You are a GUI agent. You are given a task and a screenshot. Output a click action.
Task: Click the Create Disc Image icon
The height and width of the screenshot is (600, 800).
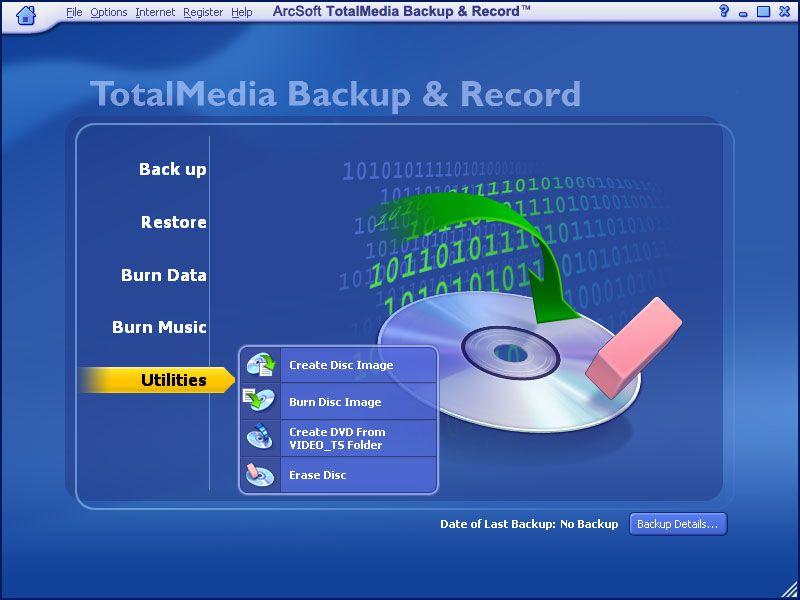coord(261,365)
